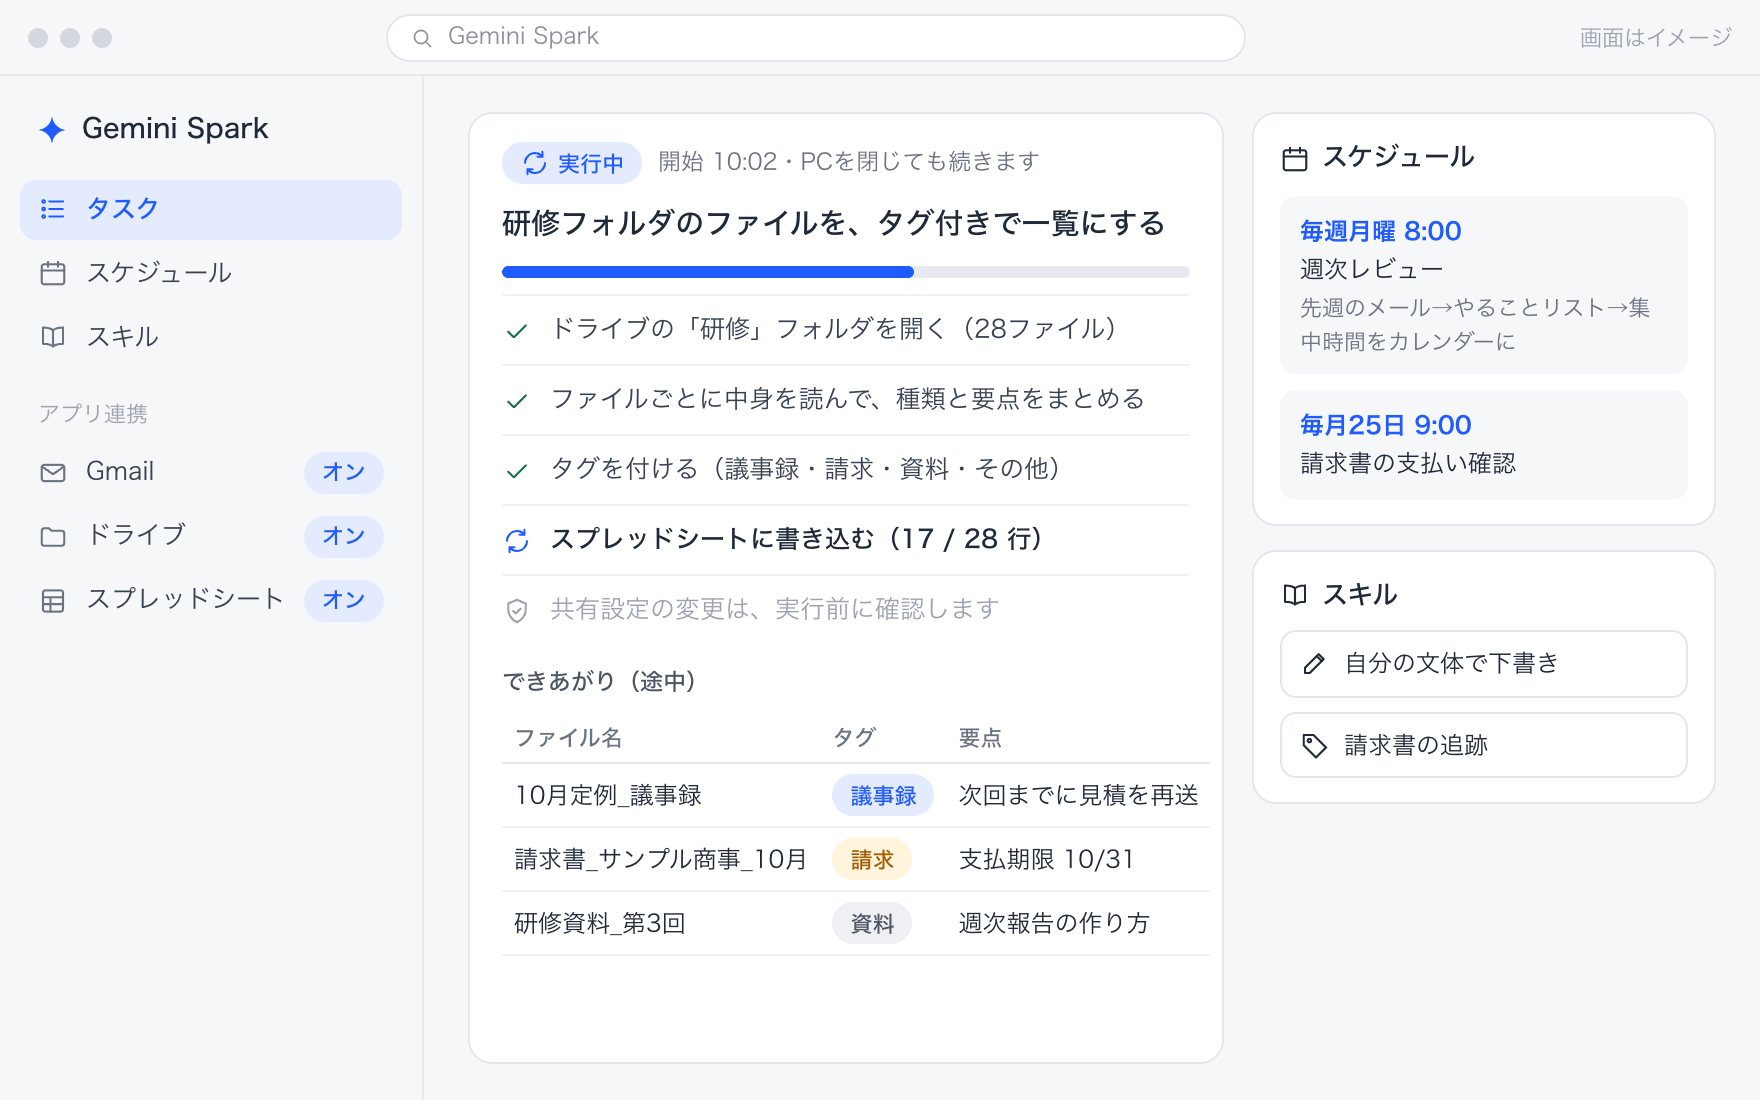Image resolution: width=1760 pixels, height=1100 pixels.
Task: Click the checkmark beside ファイルごとに中身を読んで
Action: [517, 401]
